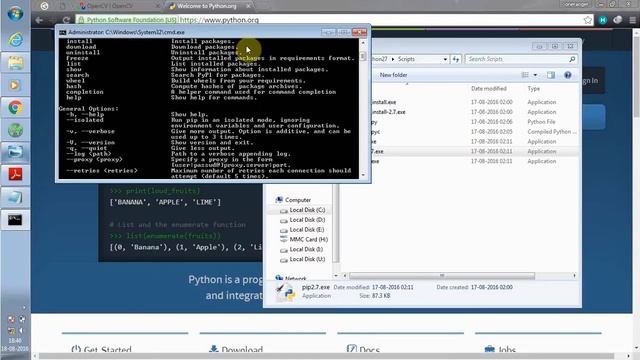Open the Jobs section on python.org
Viewport: 640px width, 360px height.
tap(500, 350)
